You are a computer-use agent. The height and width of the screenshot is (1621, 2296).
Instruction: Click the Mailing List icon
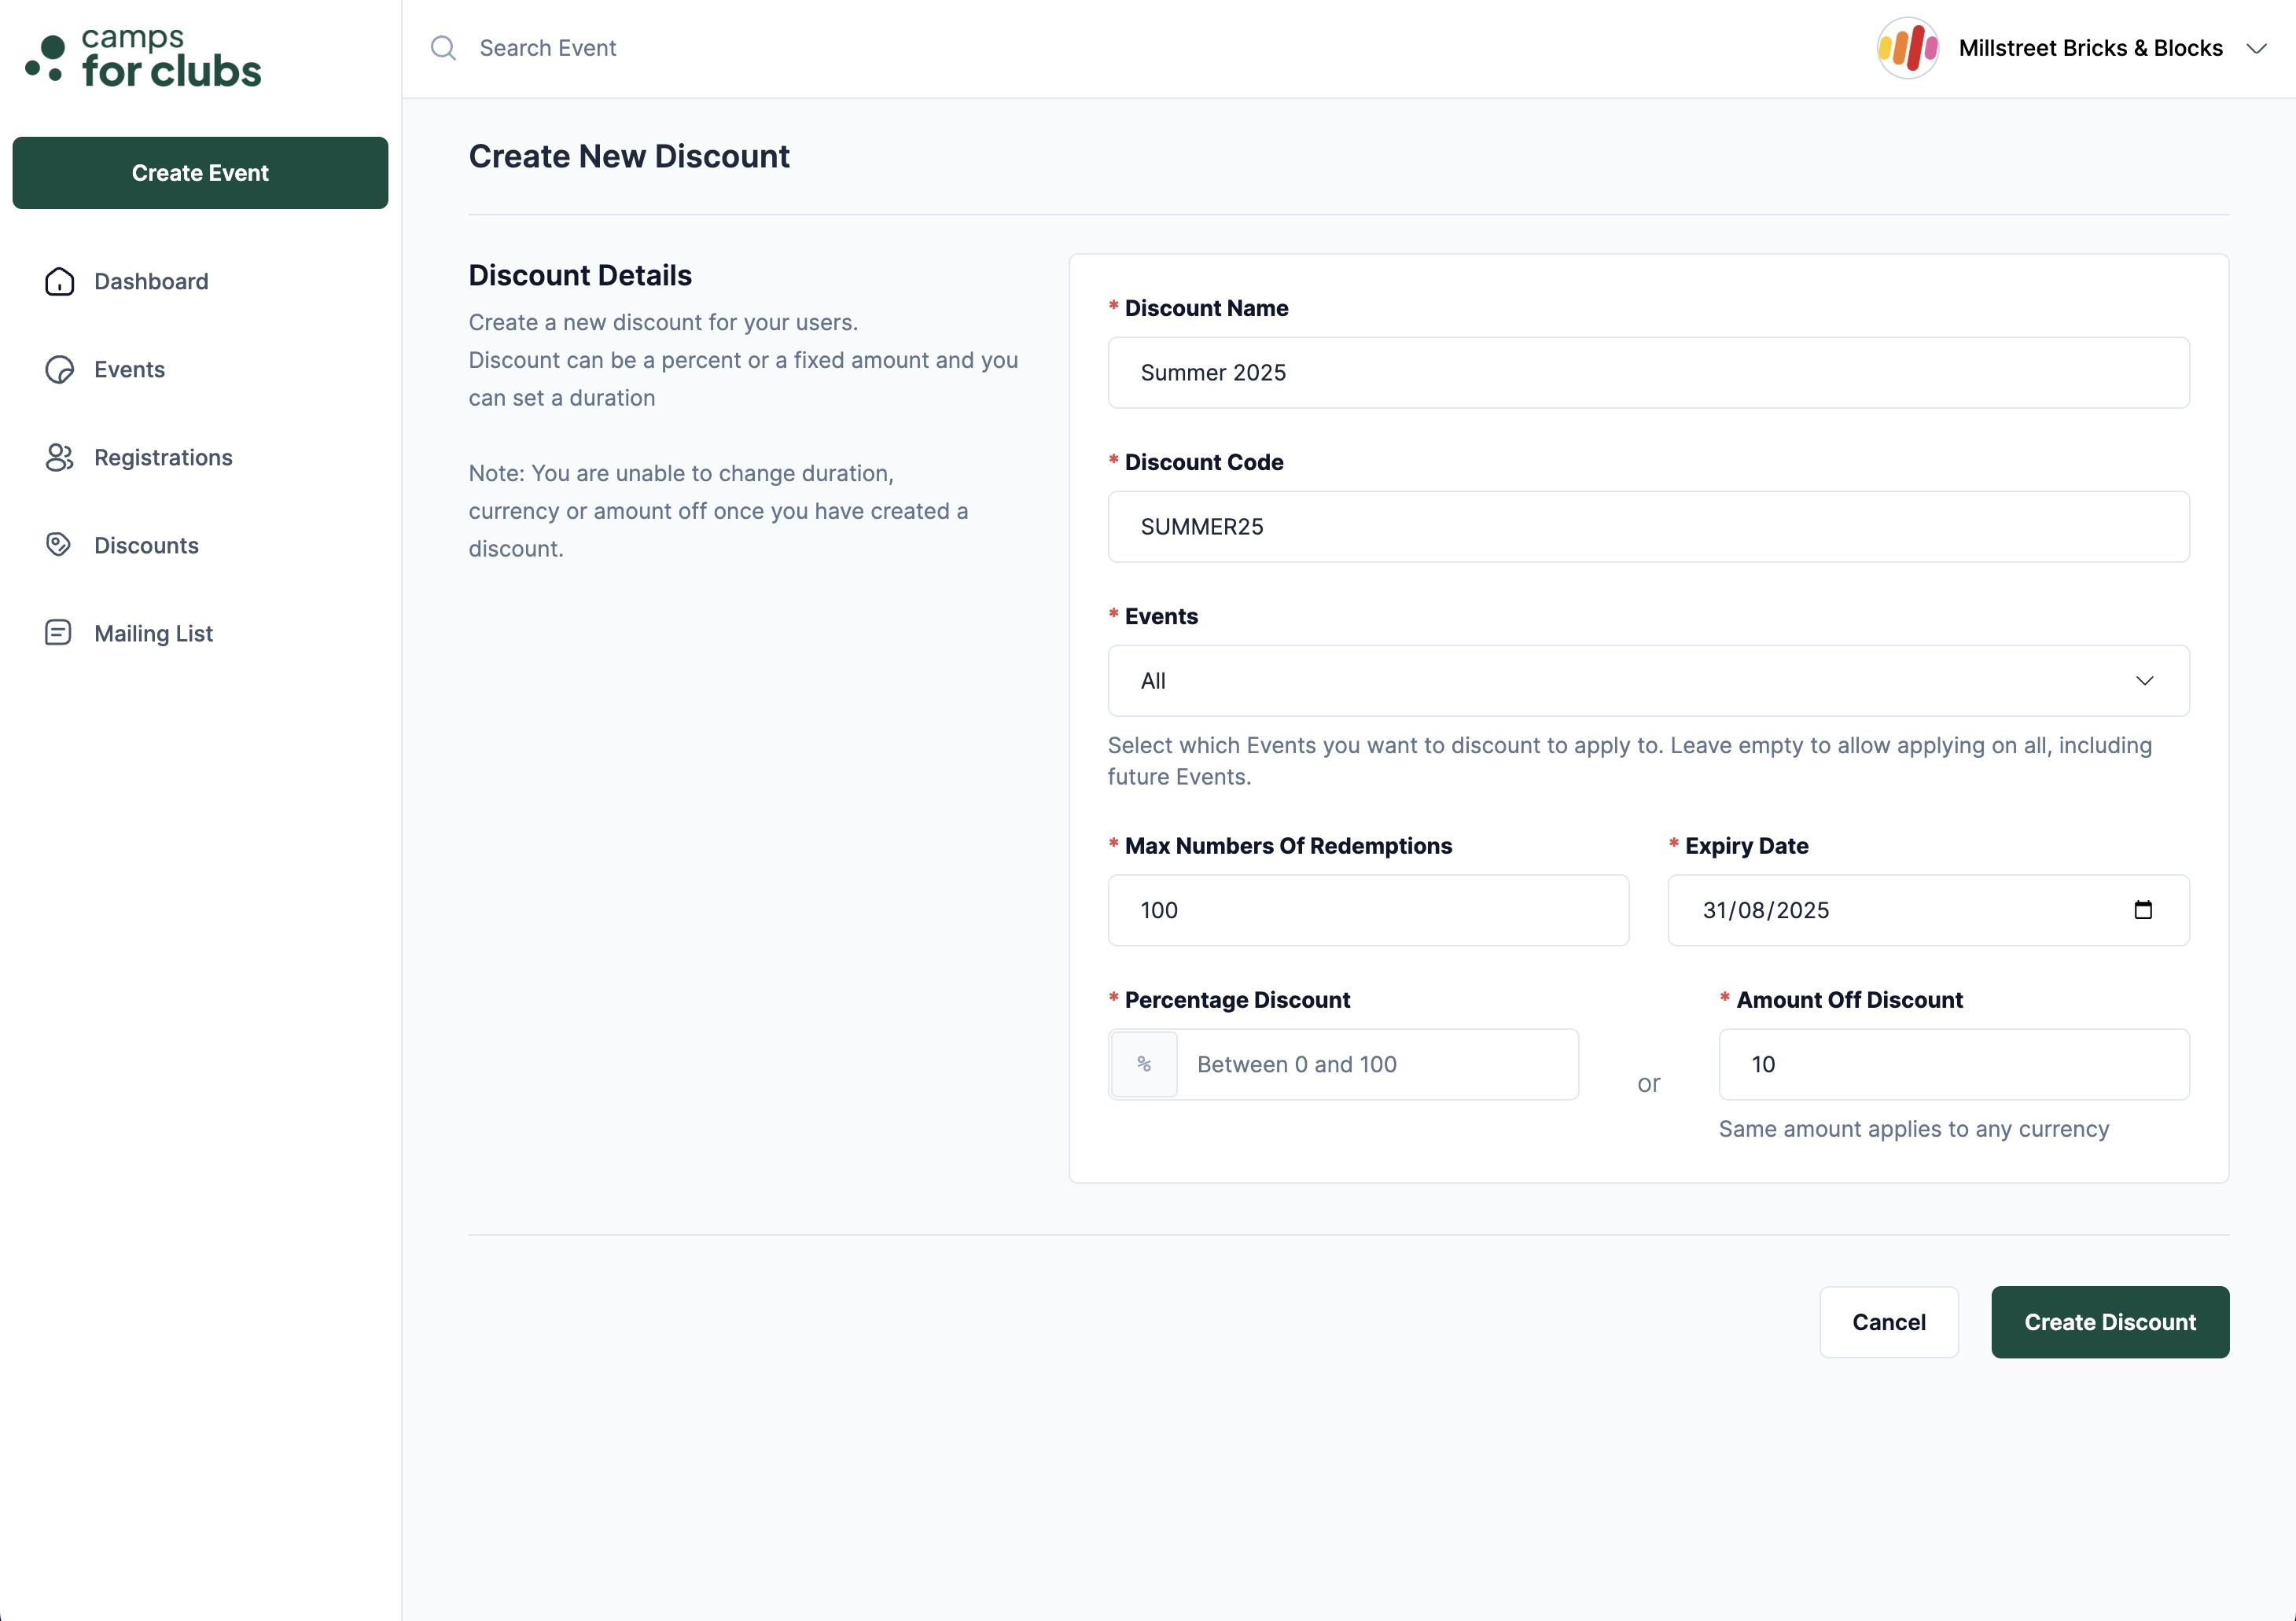[x=59, y=633]
